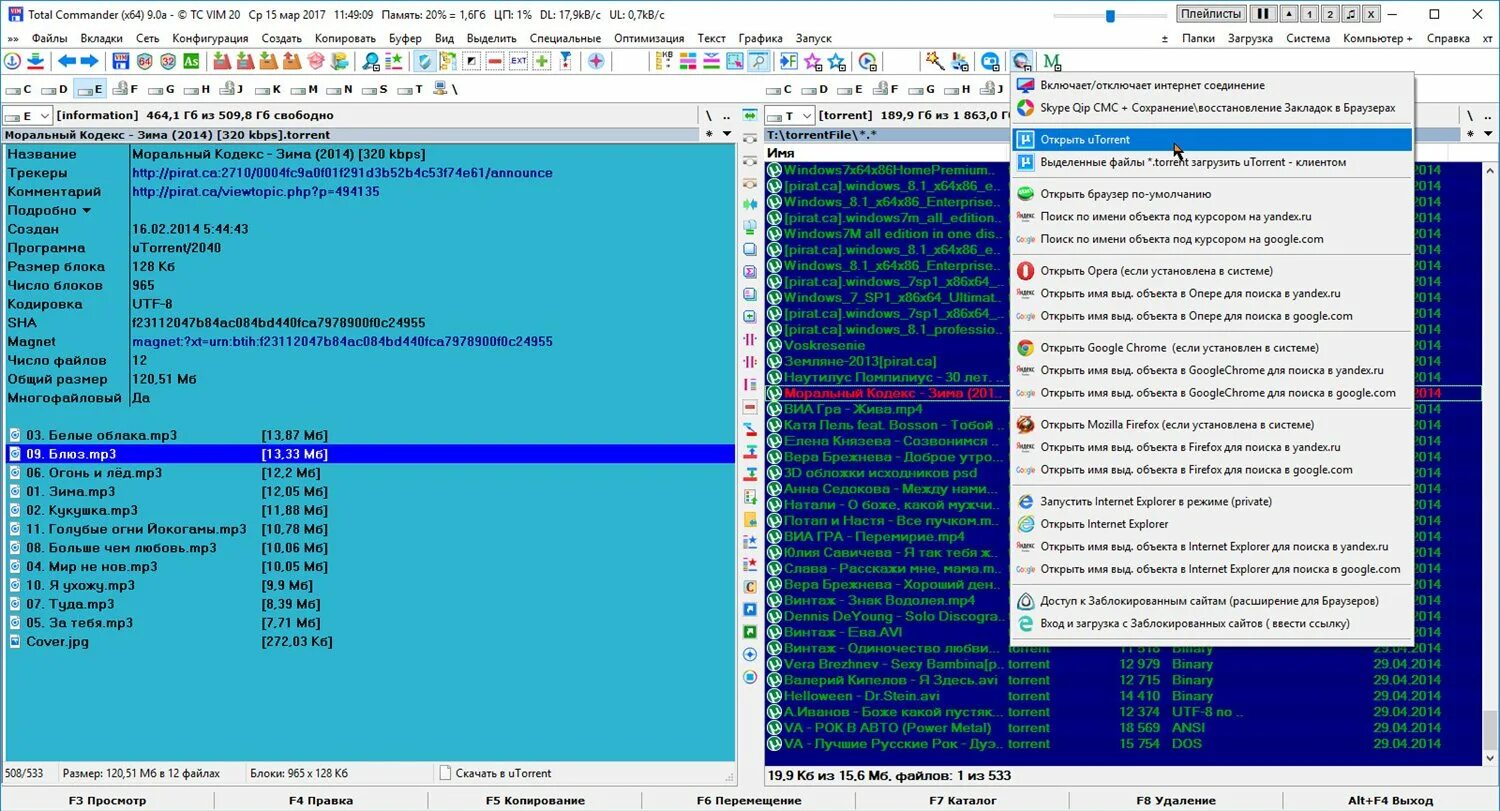Click the 32 shield toolbar icon
The width and height of the screenshot is (1500, 811).
coord(168,61)
